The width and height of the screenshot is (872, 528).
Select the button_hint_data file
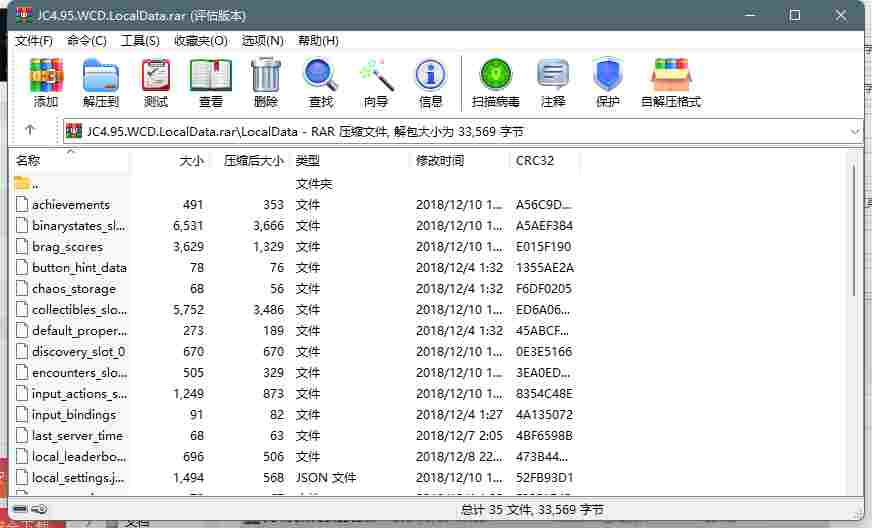(x=79, y=267)
